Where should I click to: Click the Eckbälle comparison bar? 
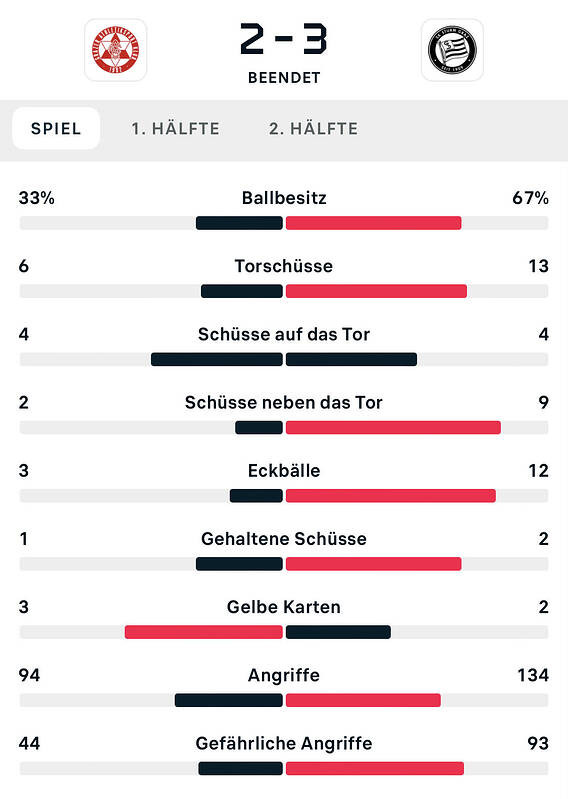[284, 496]
